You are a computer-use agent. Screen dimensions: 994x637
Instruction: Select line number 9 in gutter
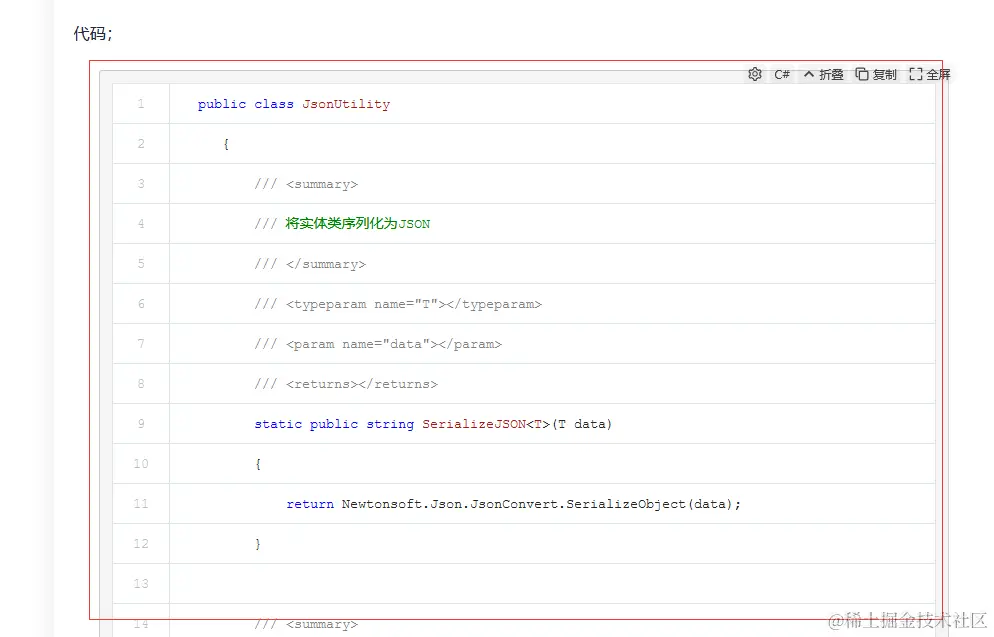point(141,423)
